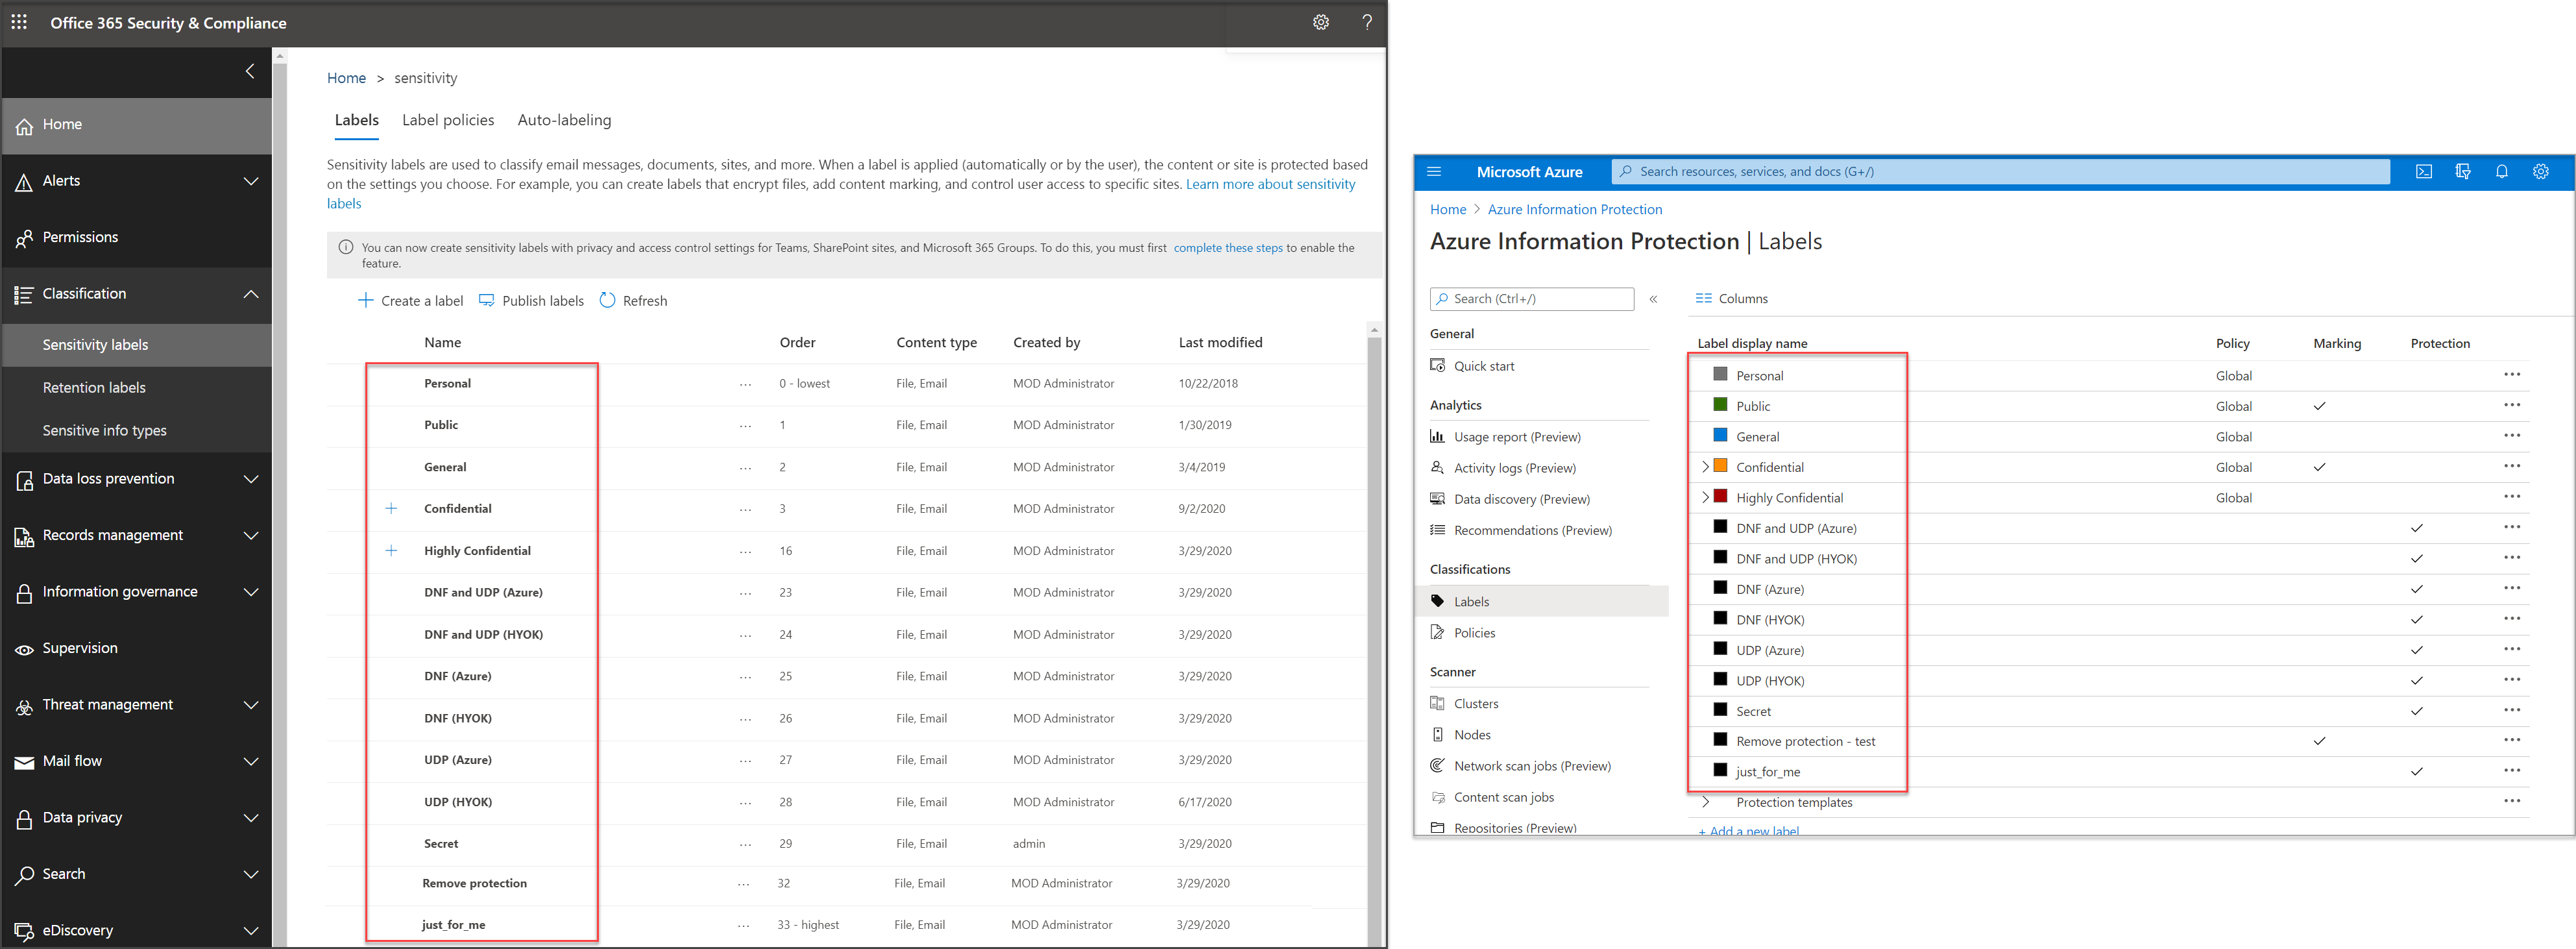
Task: Click the Azure notifications bell icon
Action: 2502,172
